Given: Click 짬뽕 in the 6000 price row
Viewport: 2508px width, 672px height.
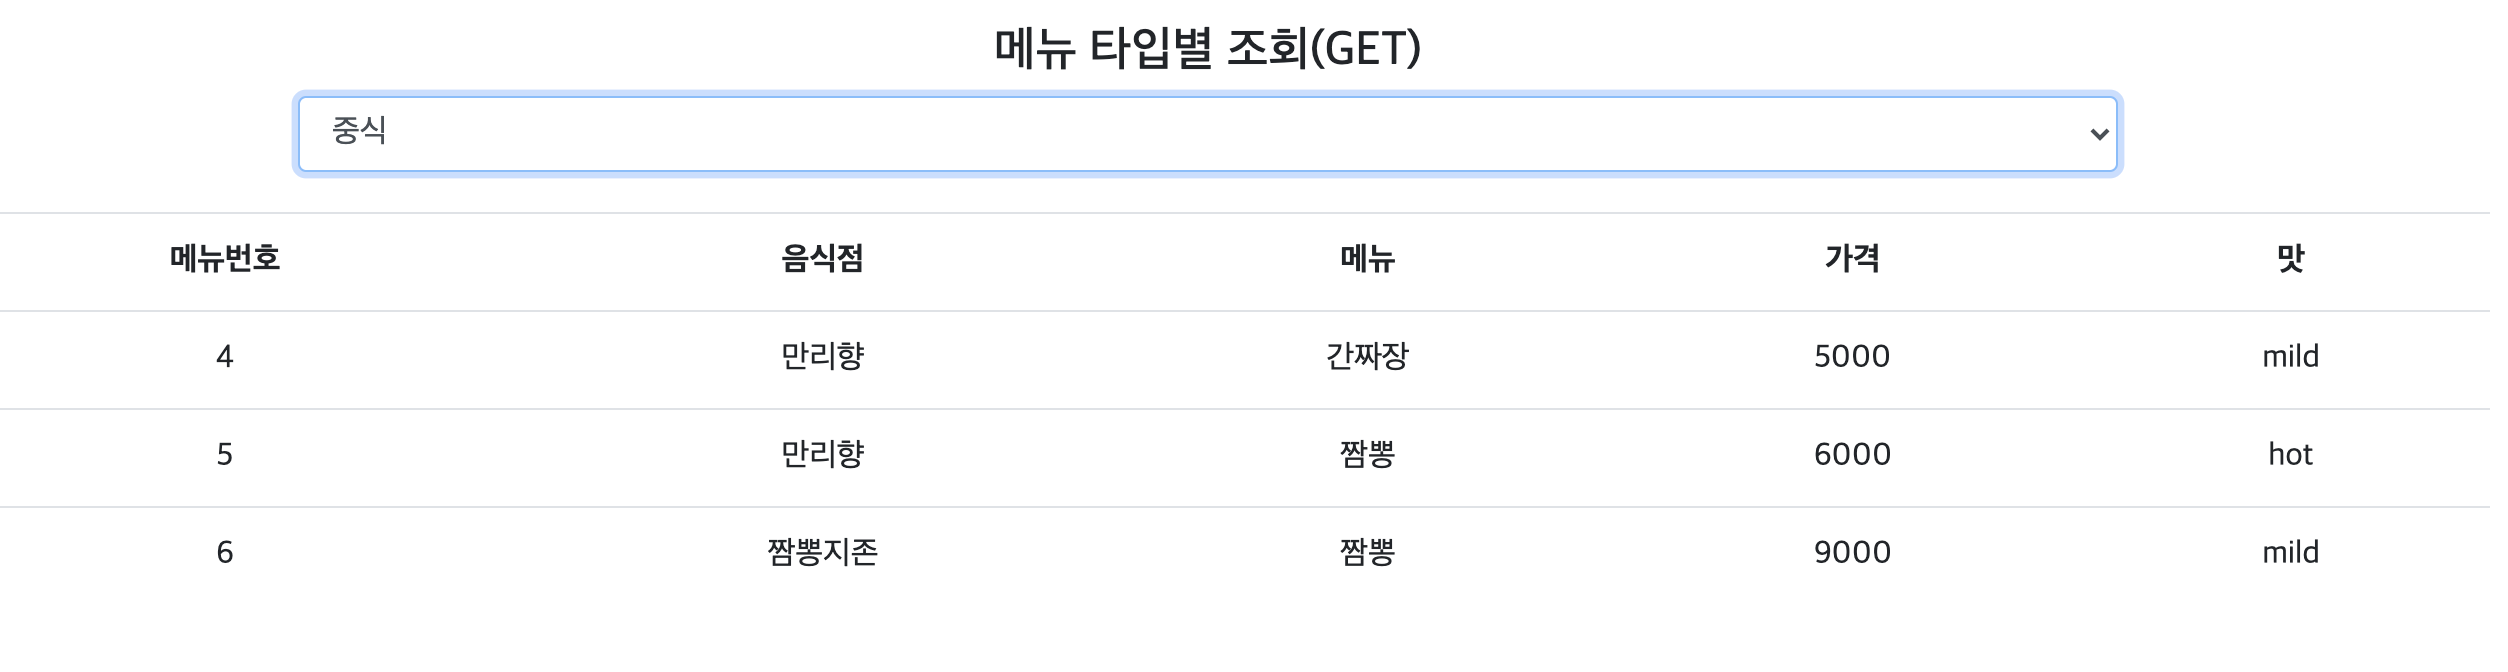Looking at the screenshot, I should [x=1367, y=455].
